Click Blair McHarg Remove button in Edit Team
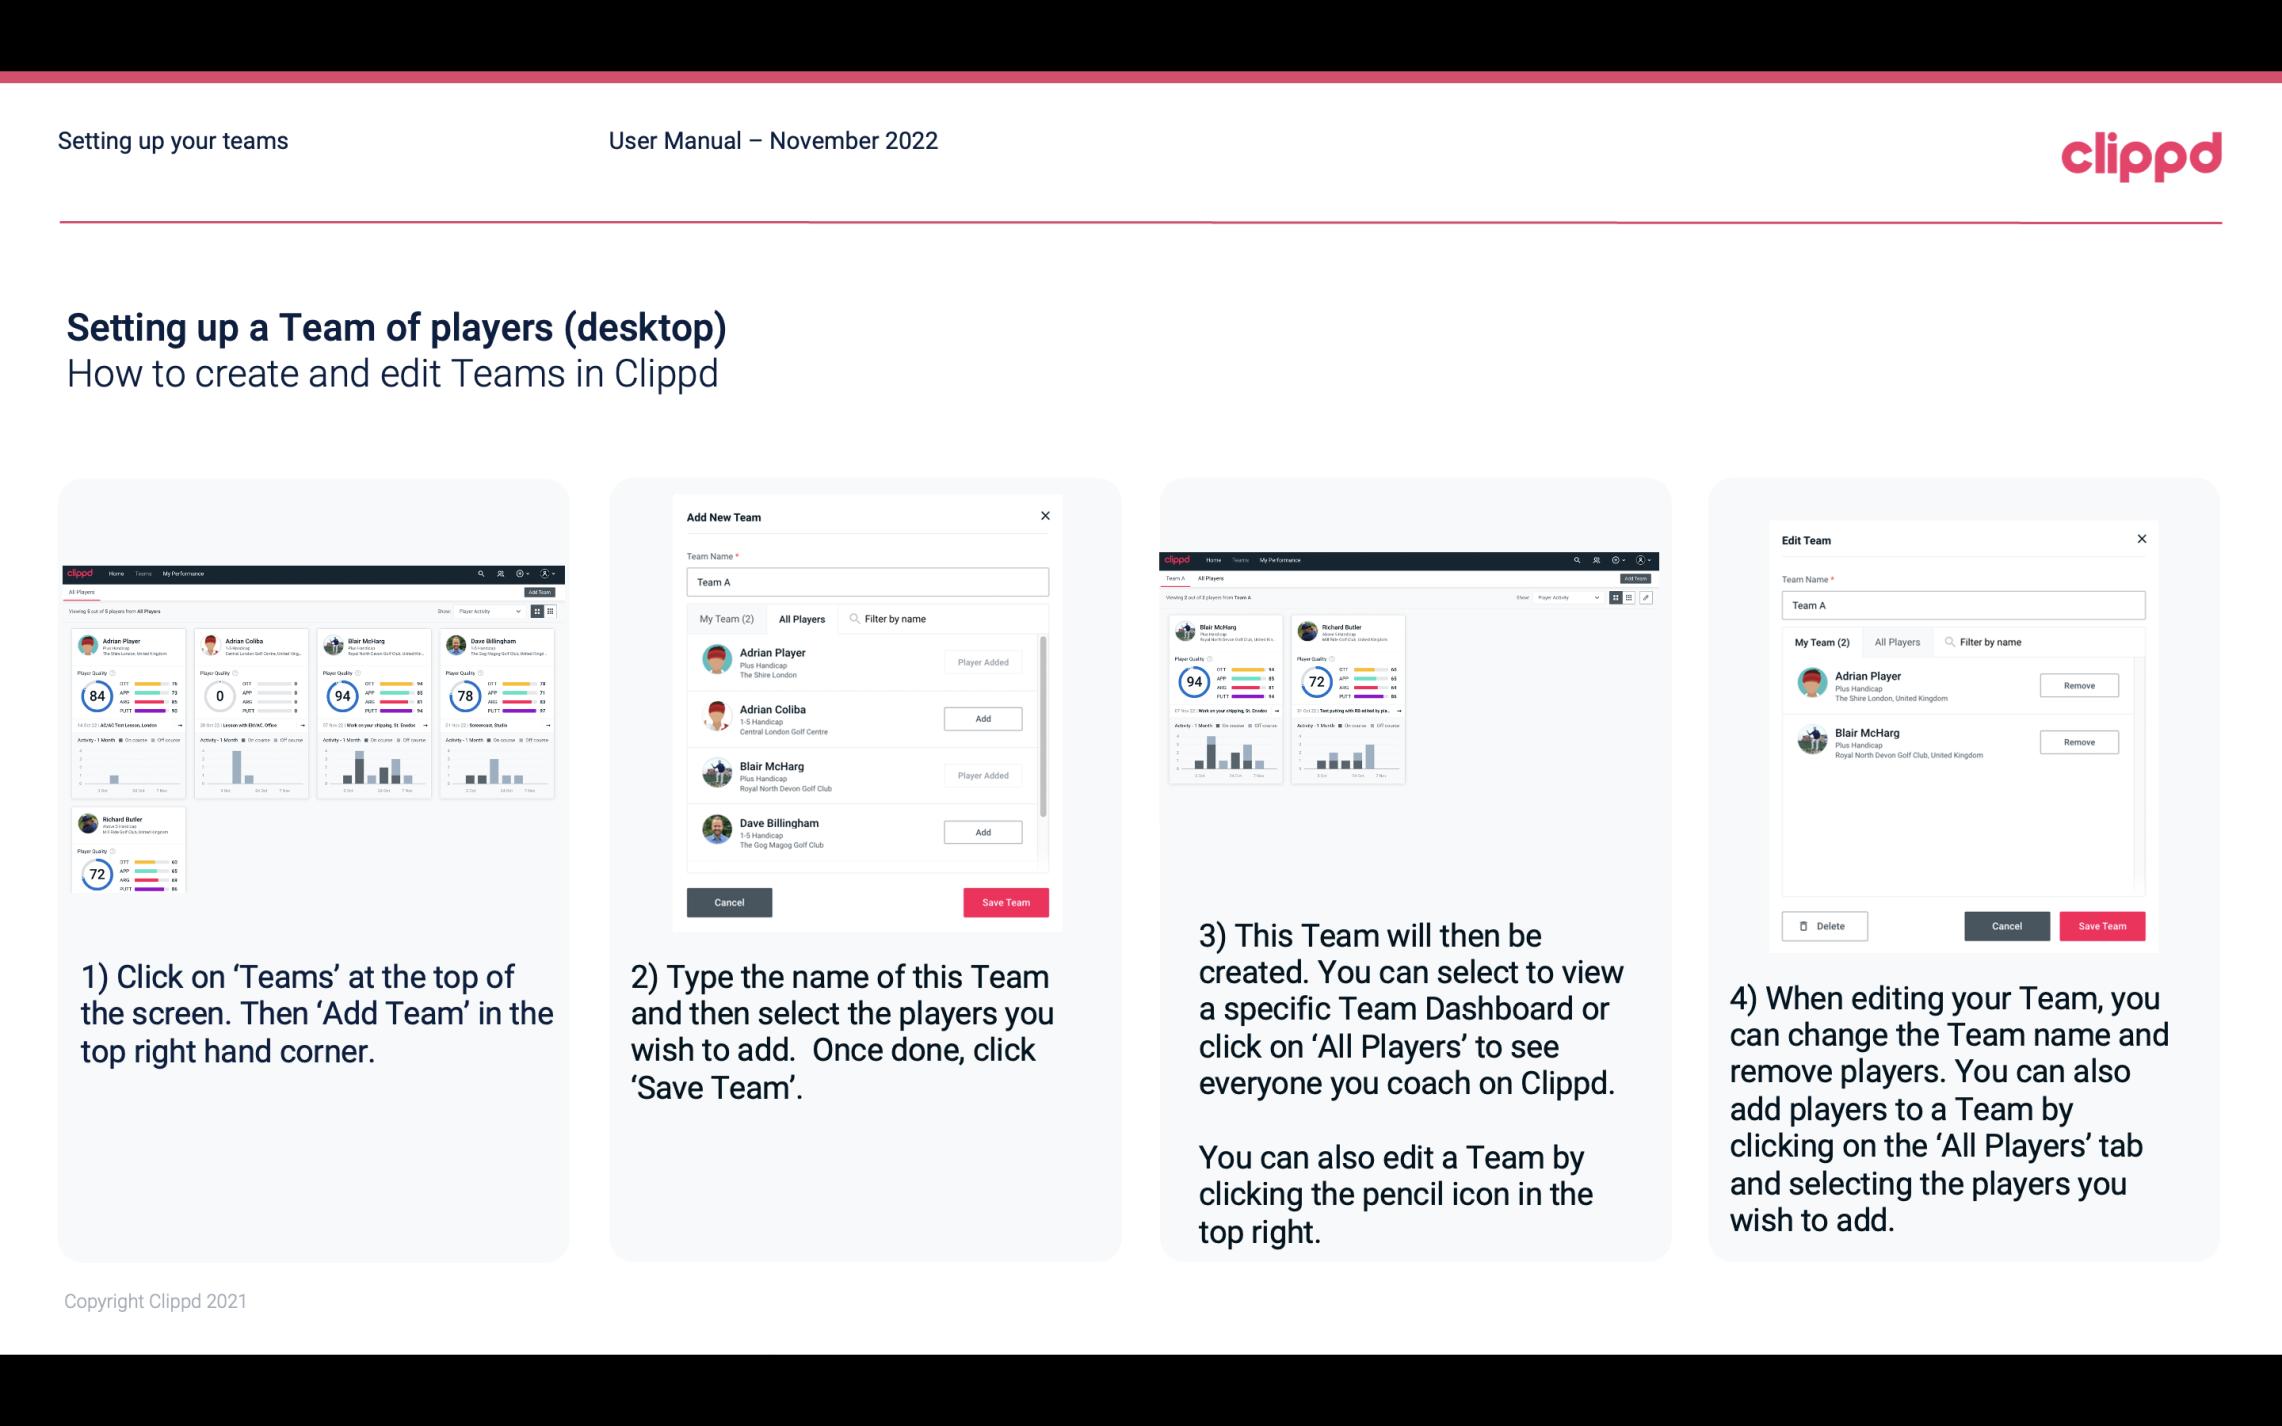This screenshot has height=1426, width=2282. pos(2078,743)
